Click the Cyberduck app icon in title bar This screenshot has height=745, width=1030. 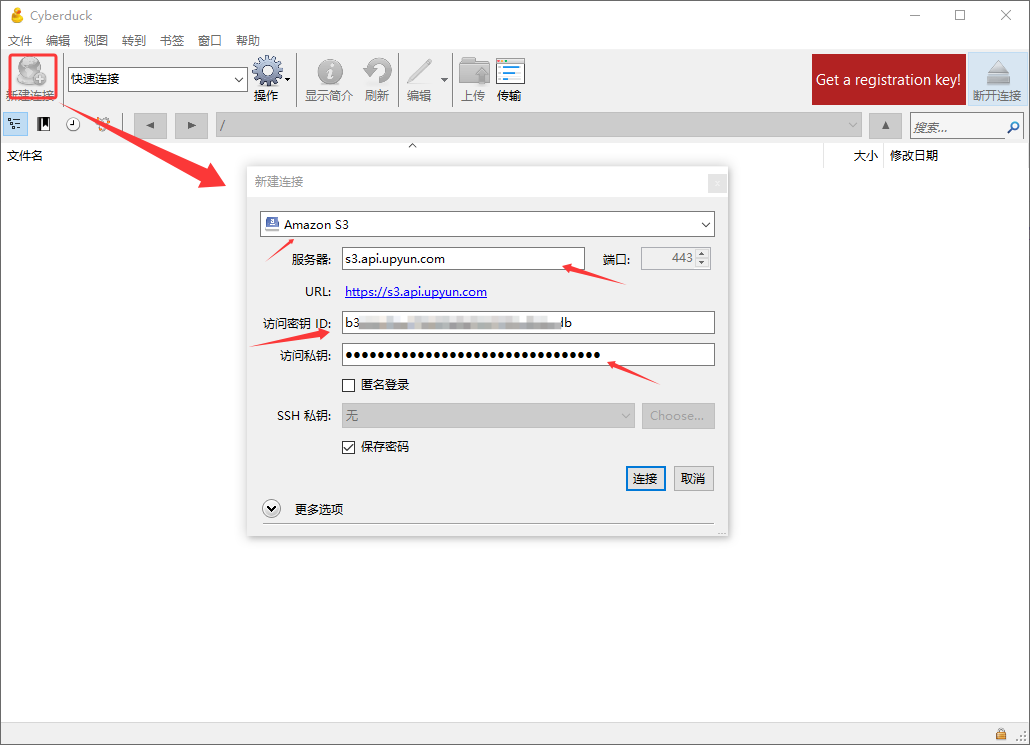point(17,15)
